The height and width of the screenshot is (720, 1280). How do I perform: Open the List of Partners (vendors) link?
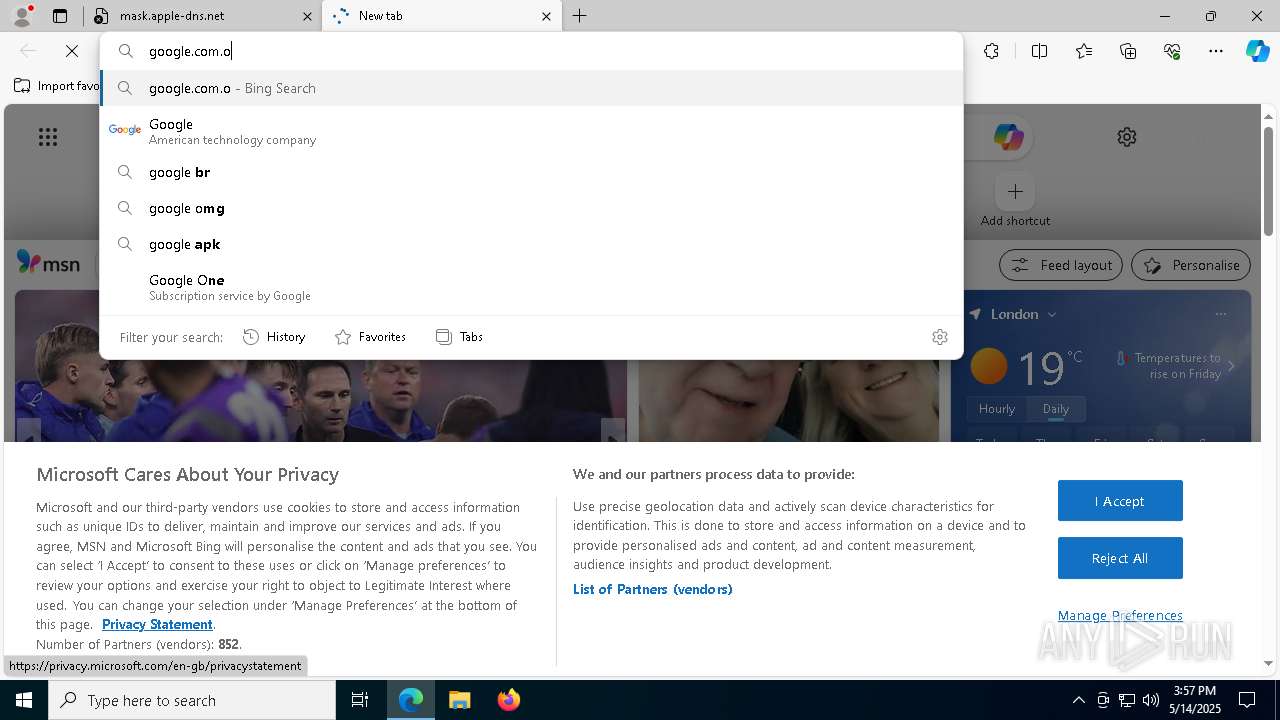653,589
